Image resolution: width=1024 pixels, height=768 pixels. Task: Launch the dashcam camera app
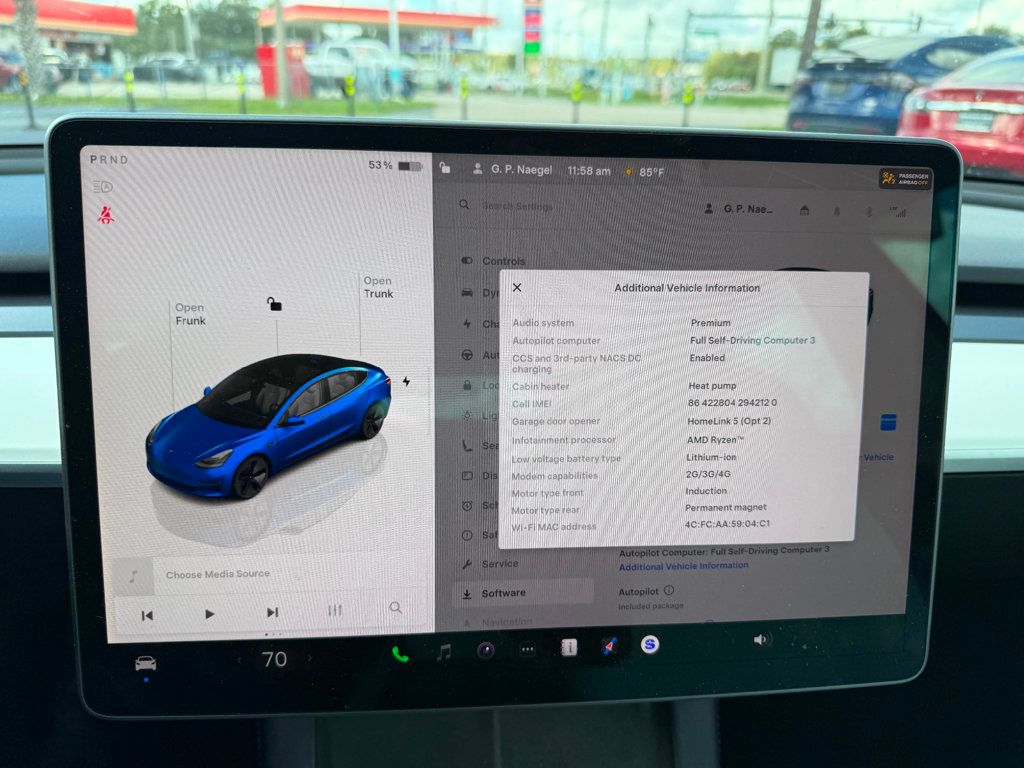tap(485, 650)
